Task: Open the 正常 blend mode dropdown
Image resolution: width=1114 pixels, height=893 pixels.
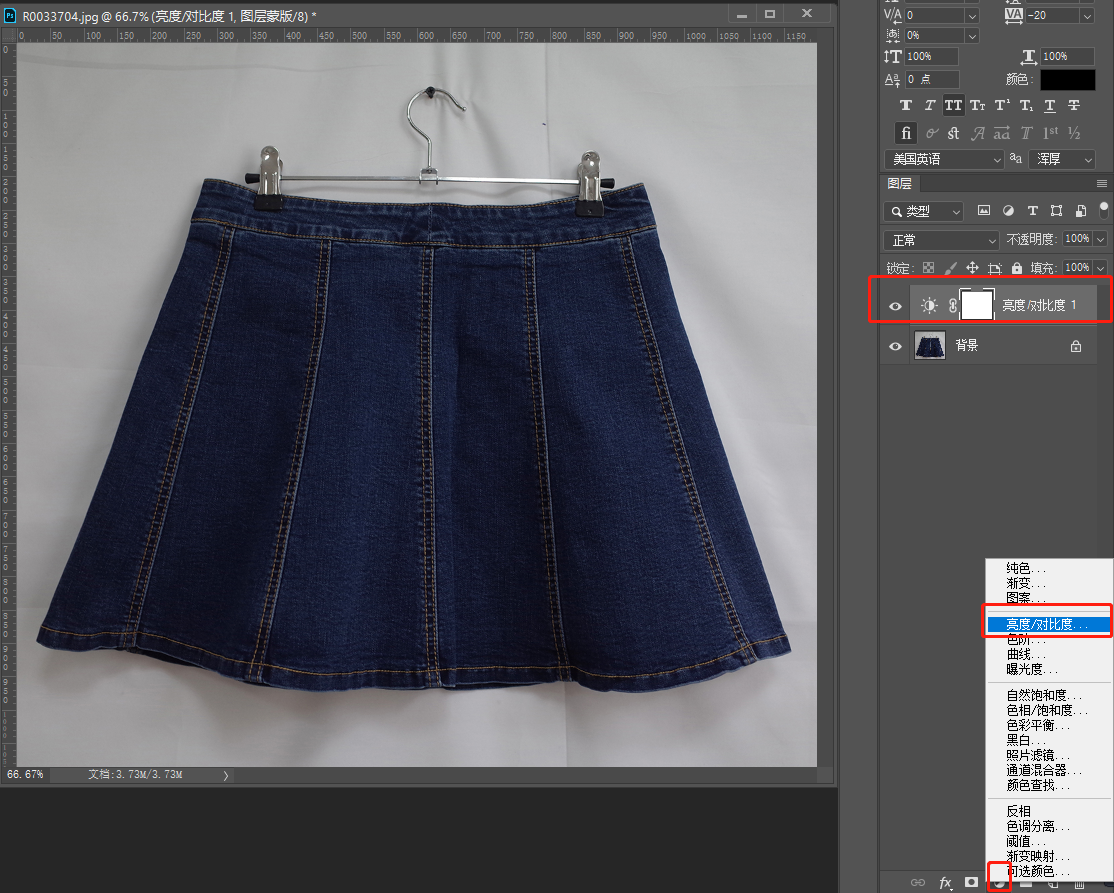Action: [942, 240]
